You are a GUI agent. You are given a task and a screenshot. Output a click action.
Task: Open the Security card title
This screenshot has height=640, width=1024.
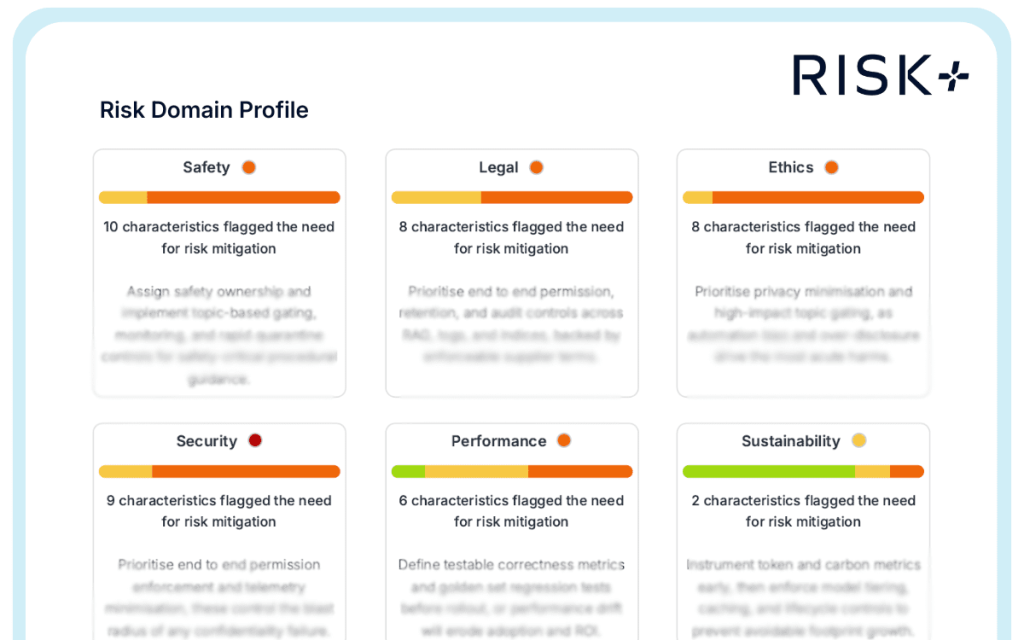coord(206,441)
